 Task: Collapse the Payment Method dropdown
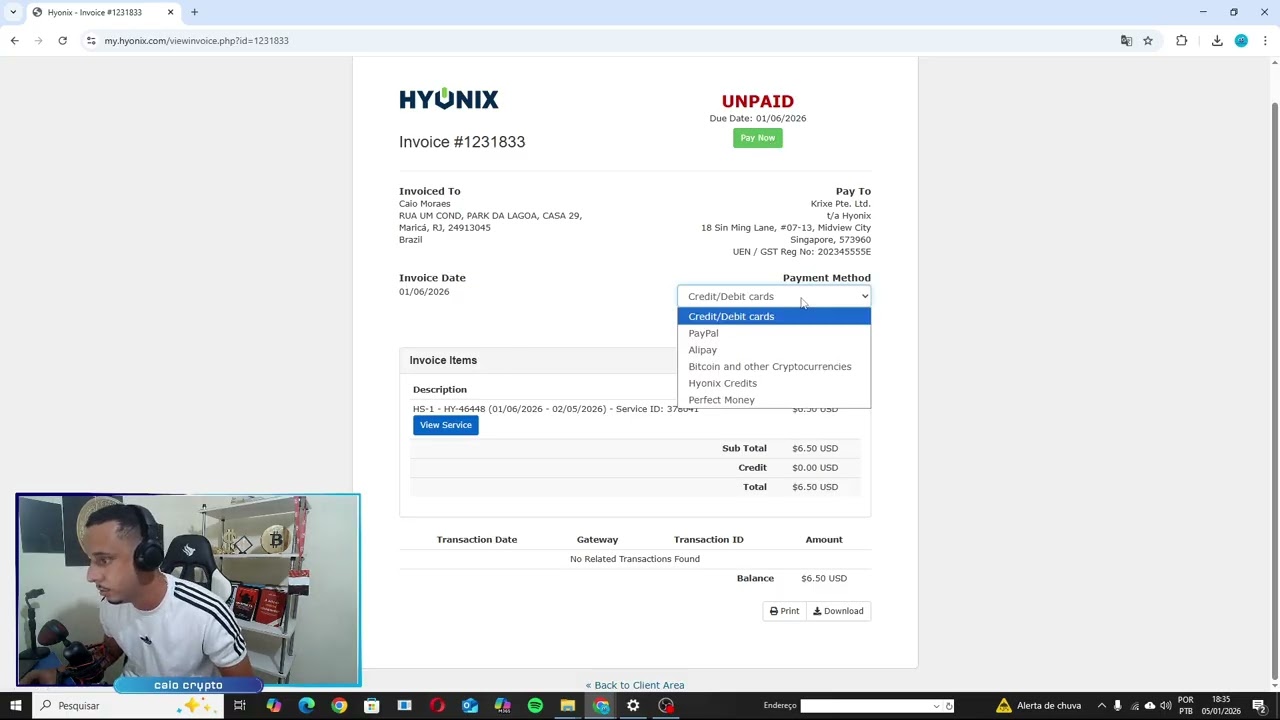(x=774, y=296)
